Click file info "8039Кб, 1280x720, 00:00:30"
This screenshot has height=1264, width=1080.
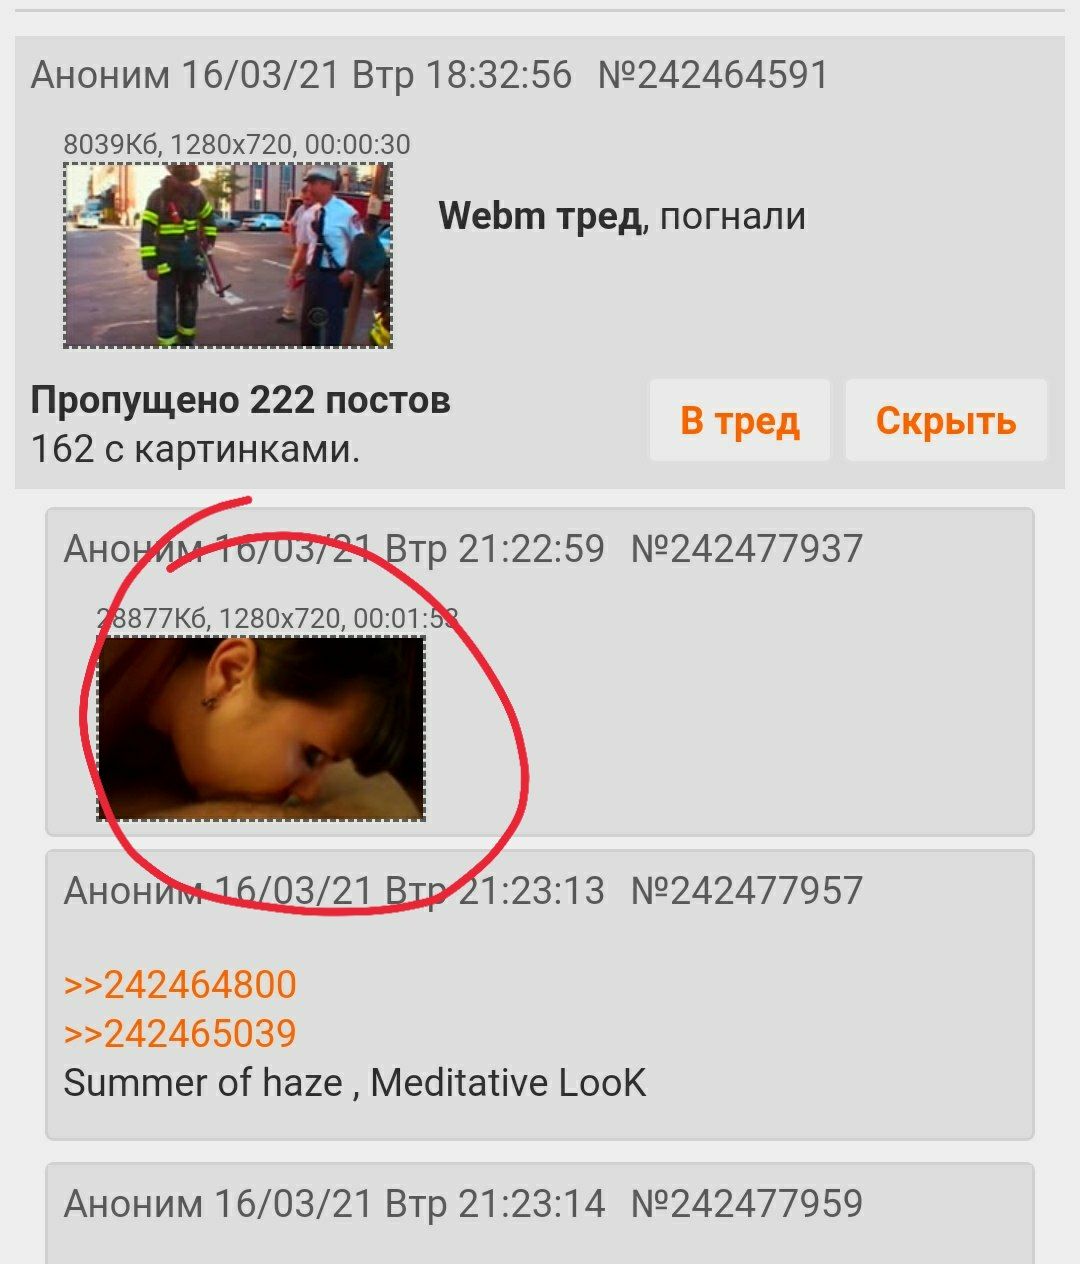(x=237, y=144)
